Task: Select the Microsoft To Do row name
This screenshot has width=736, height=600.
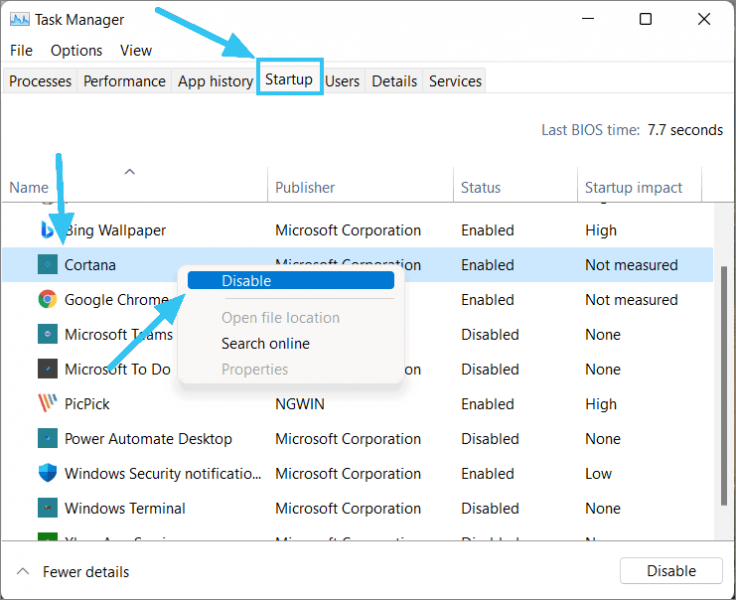Action: [x=117, y=369]
